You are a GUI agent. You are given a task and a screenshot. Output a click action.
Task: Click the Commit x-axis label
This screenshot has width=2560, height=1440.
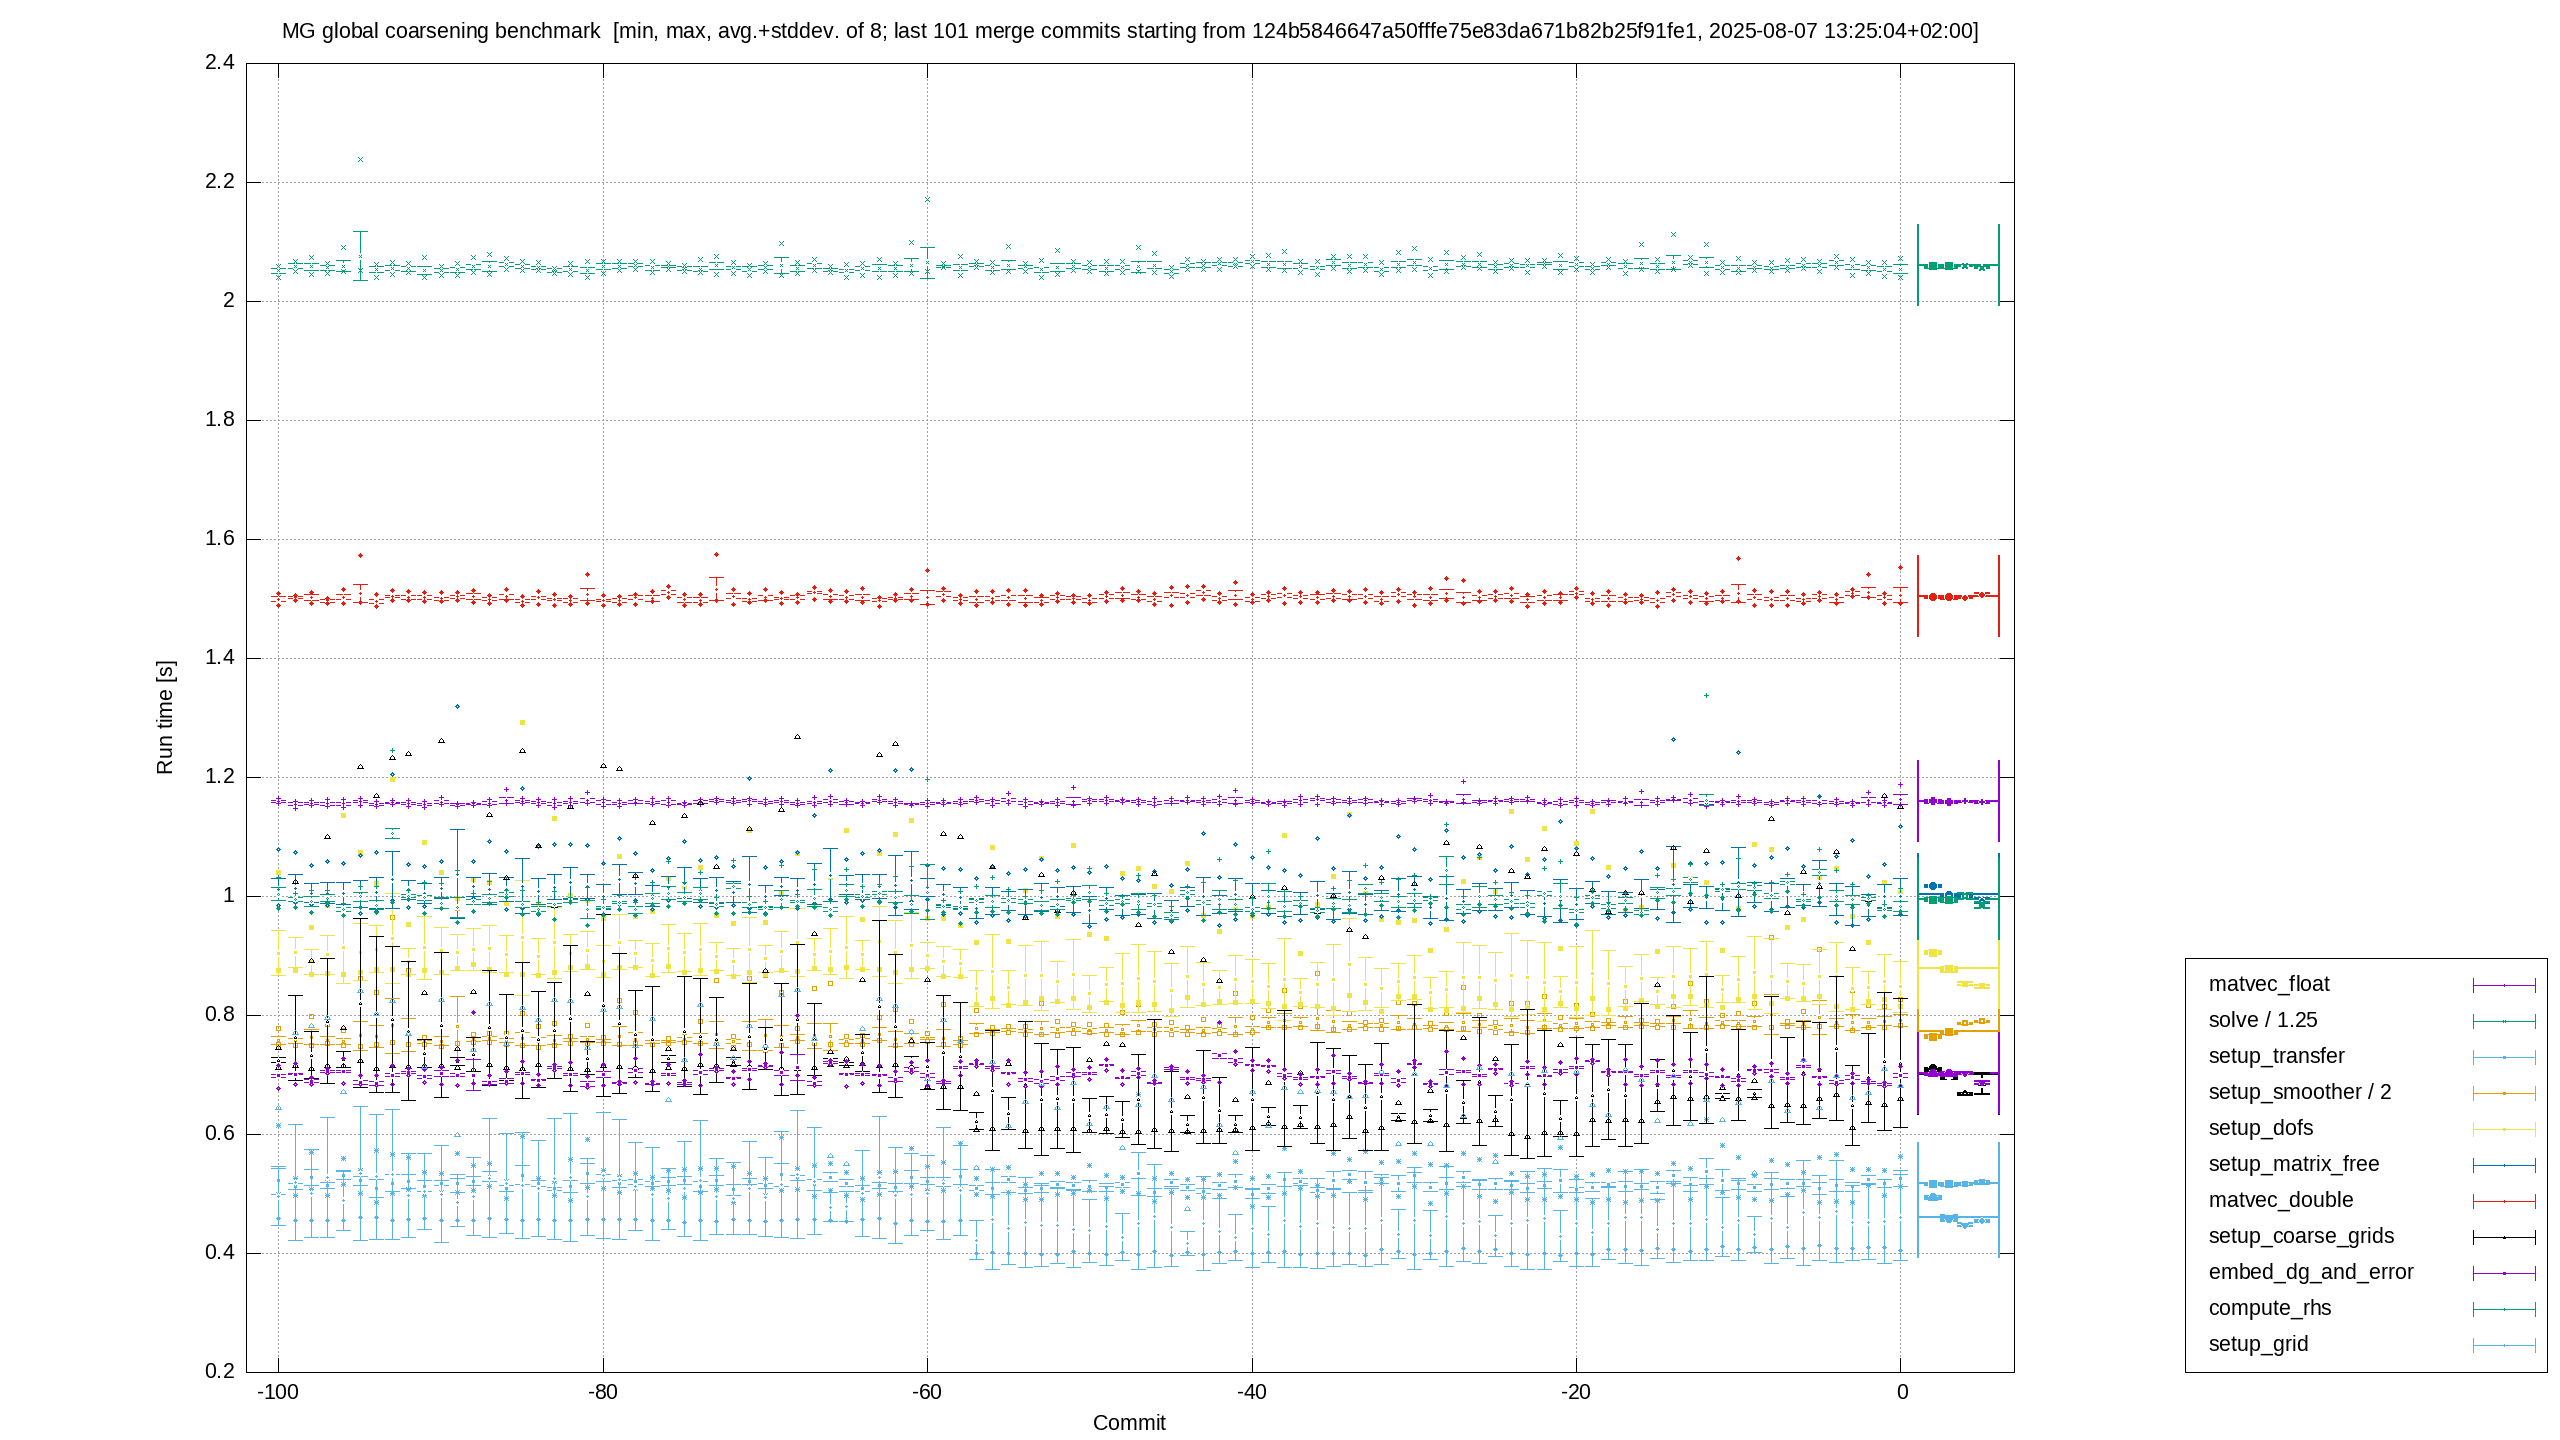coord(1129,1423)
